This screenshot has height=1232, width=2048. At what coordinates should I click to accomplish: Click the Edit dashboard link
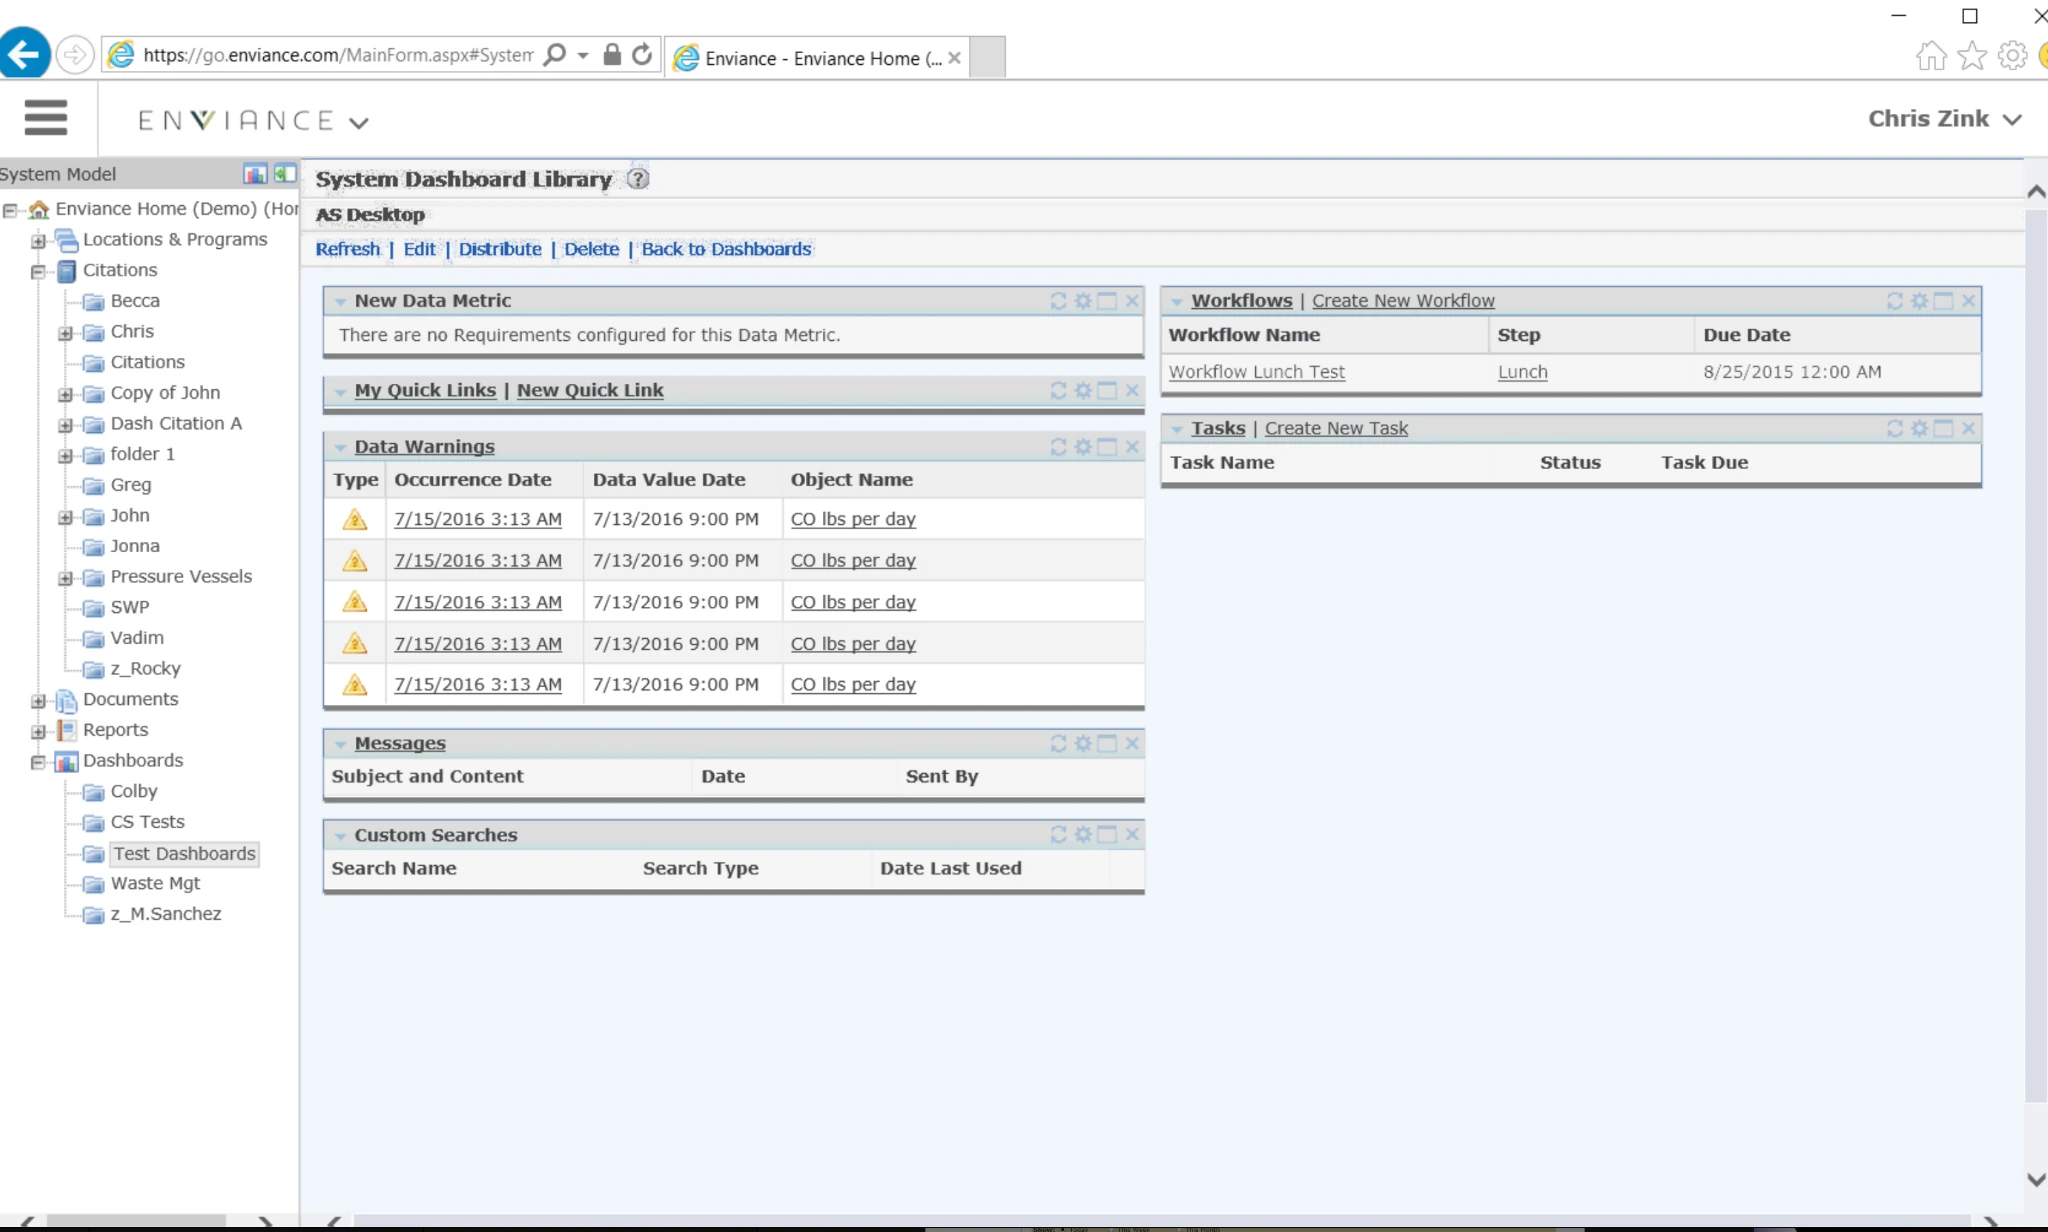pos(419,249)
